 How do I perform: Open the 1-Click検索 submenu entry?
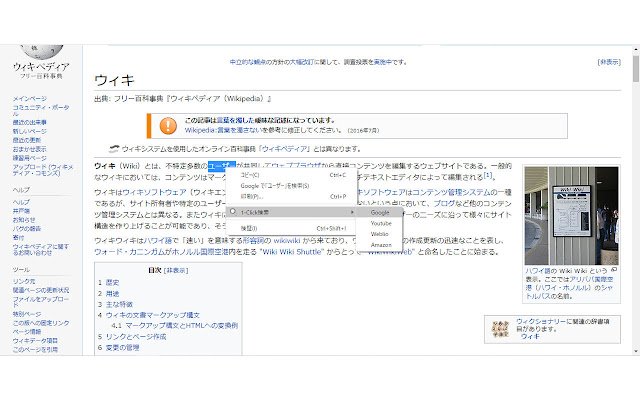(x=291, y=212)
